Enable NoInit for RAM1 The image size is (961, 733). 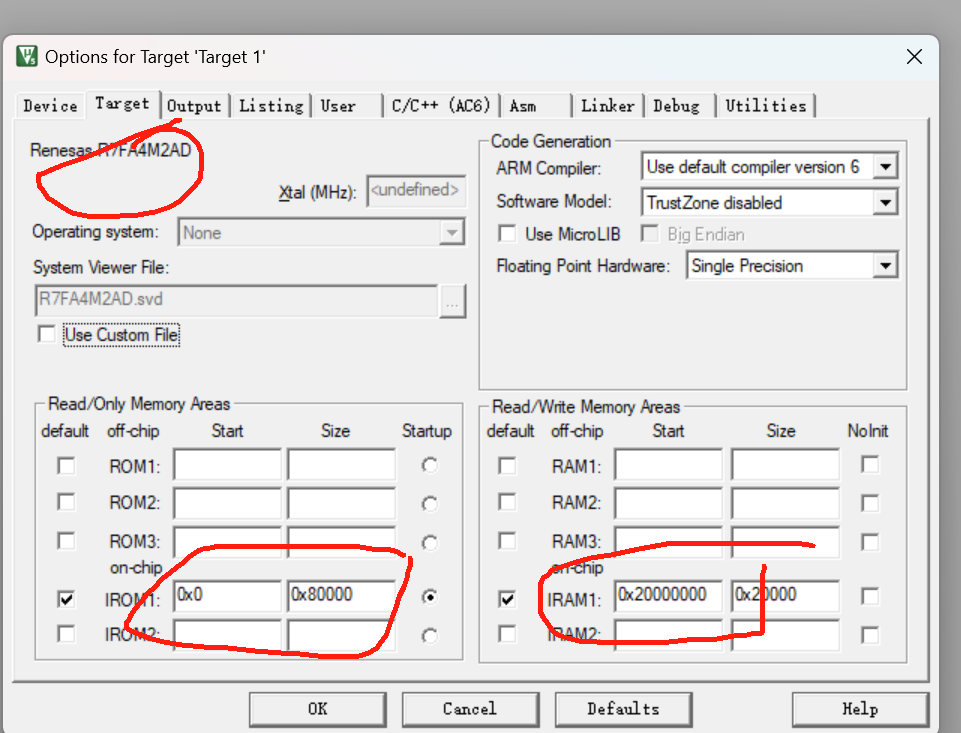coord(870,464)
